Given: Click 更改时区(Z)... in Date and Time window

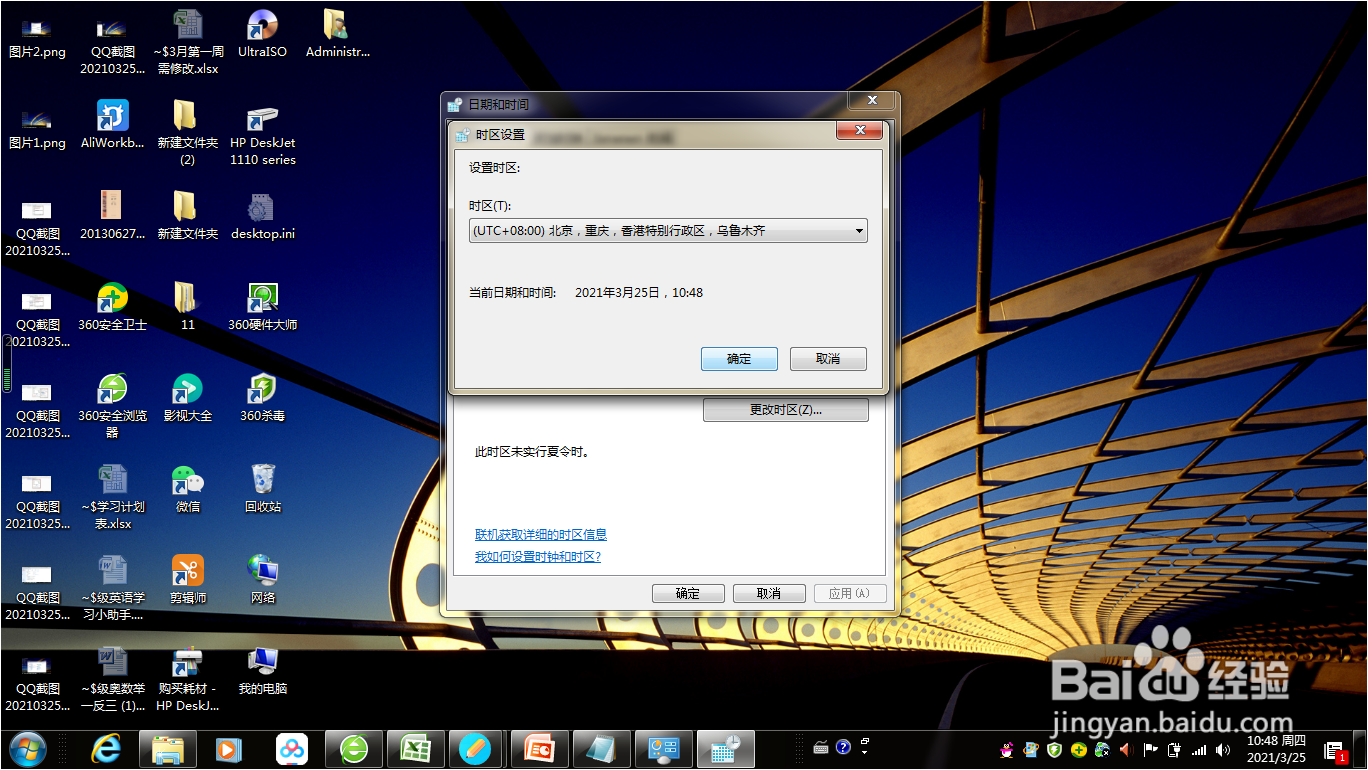Looking at the screenshot, I should 786,410.
